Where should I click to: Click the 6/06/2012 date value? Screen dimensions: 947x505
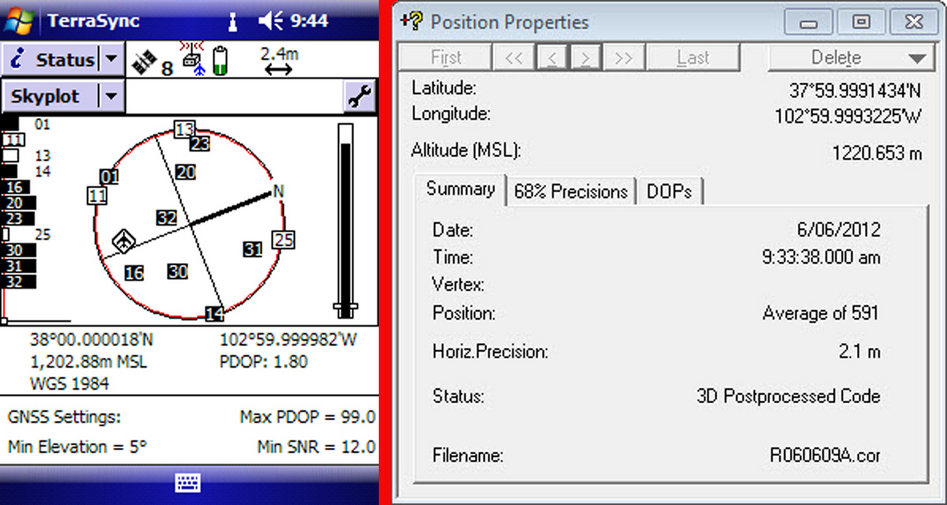click(x=838, y=230)
